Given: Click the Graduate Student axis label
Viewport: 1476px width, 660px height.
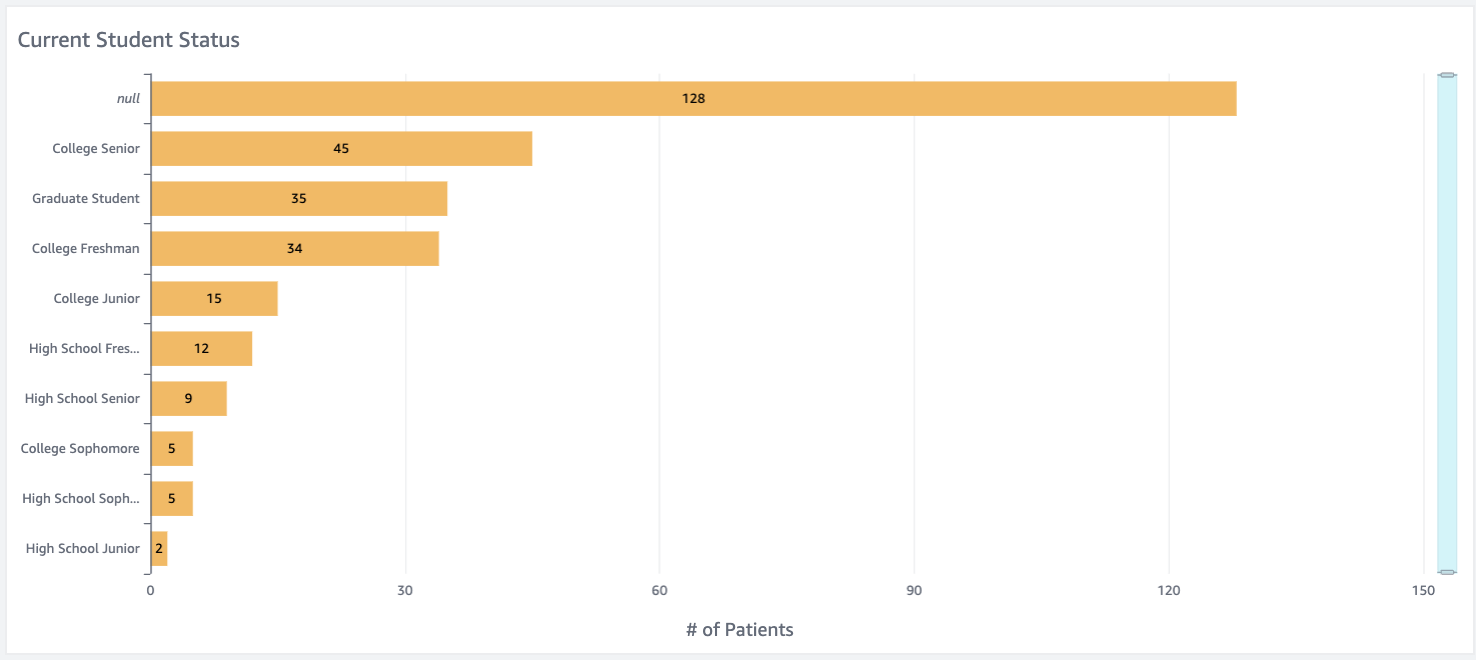Looking at the screenshot, I should (x=86, y=199).
